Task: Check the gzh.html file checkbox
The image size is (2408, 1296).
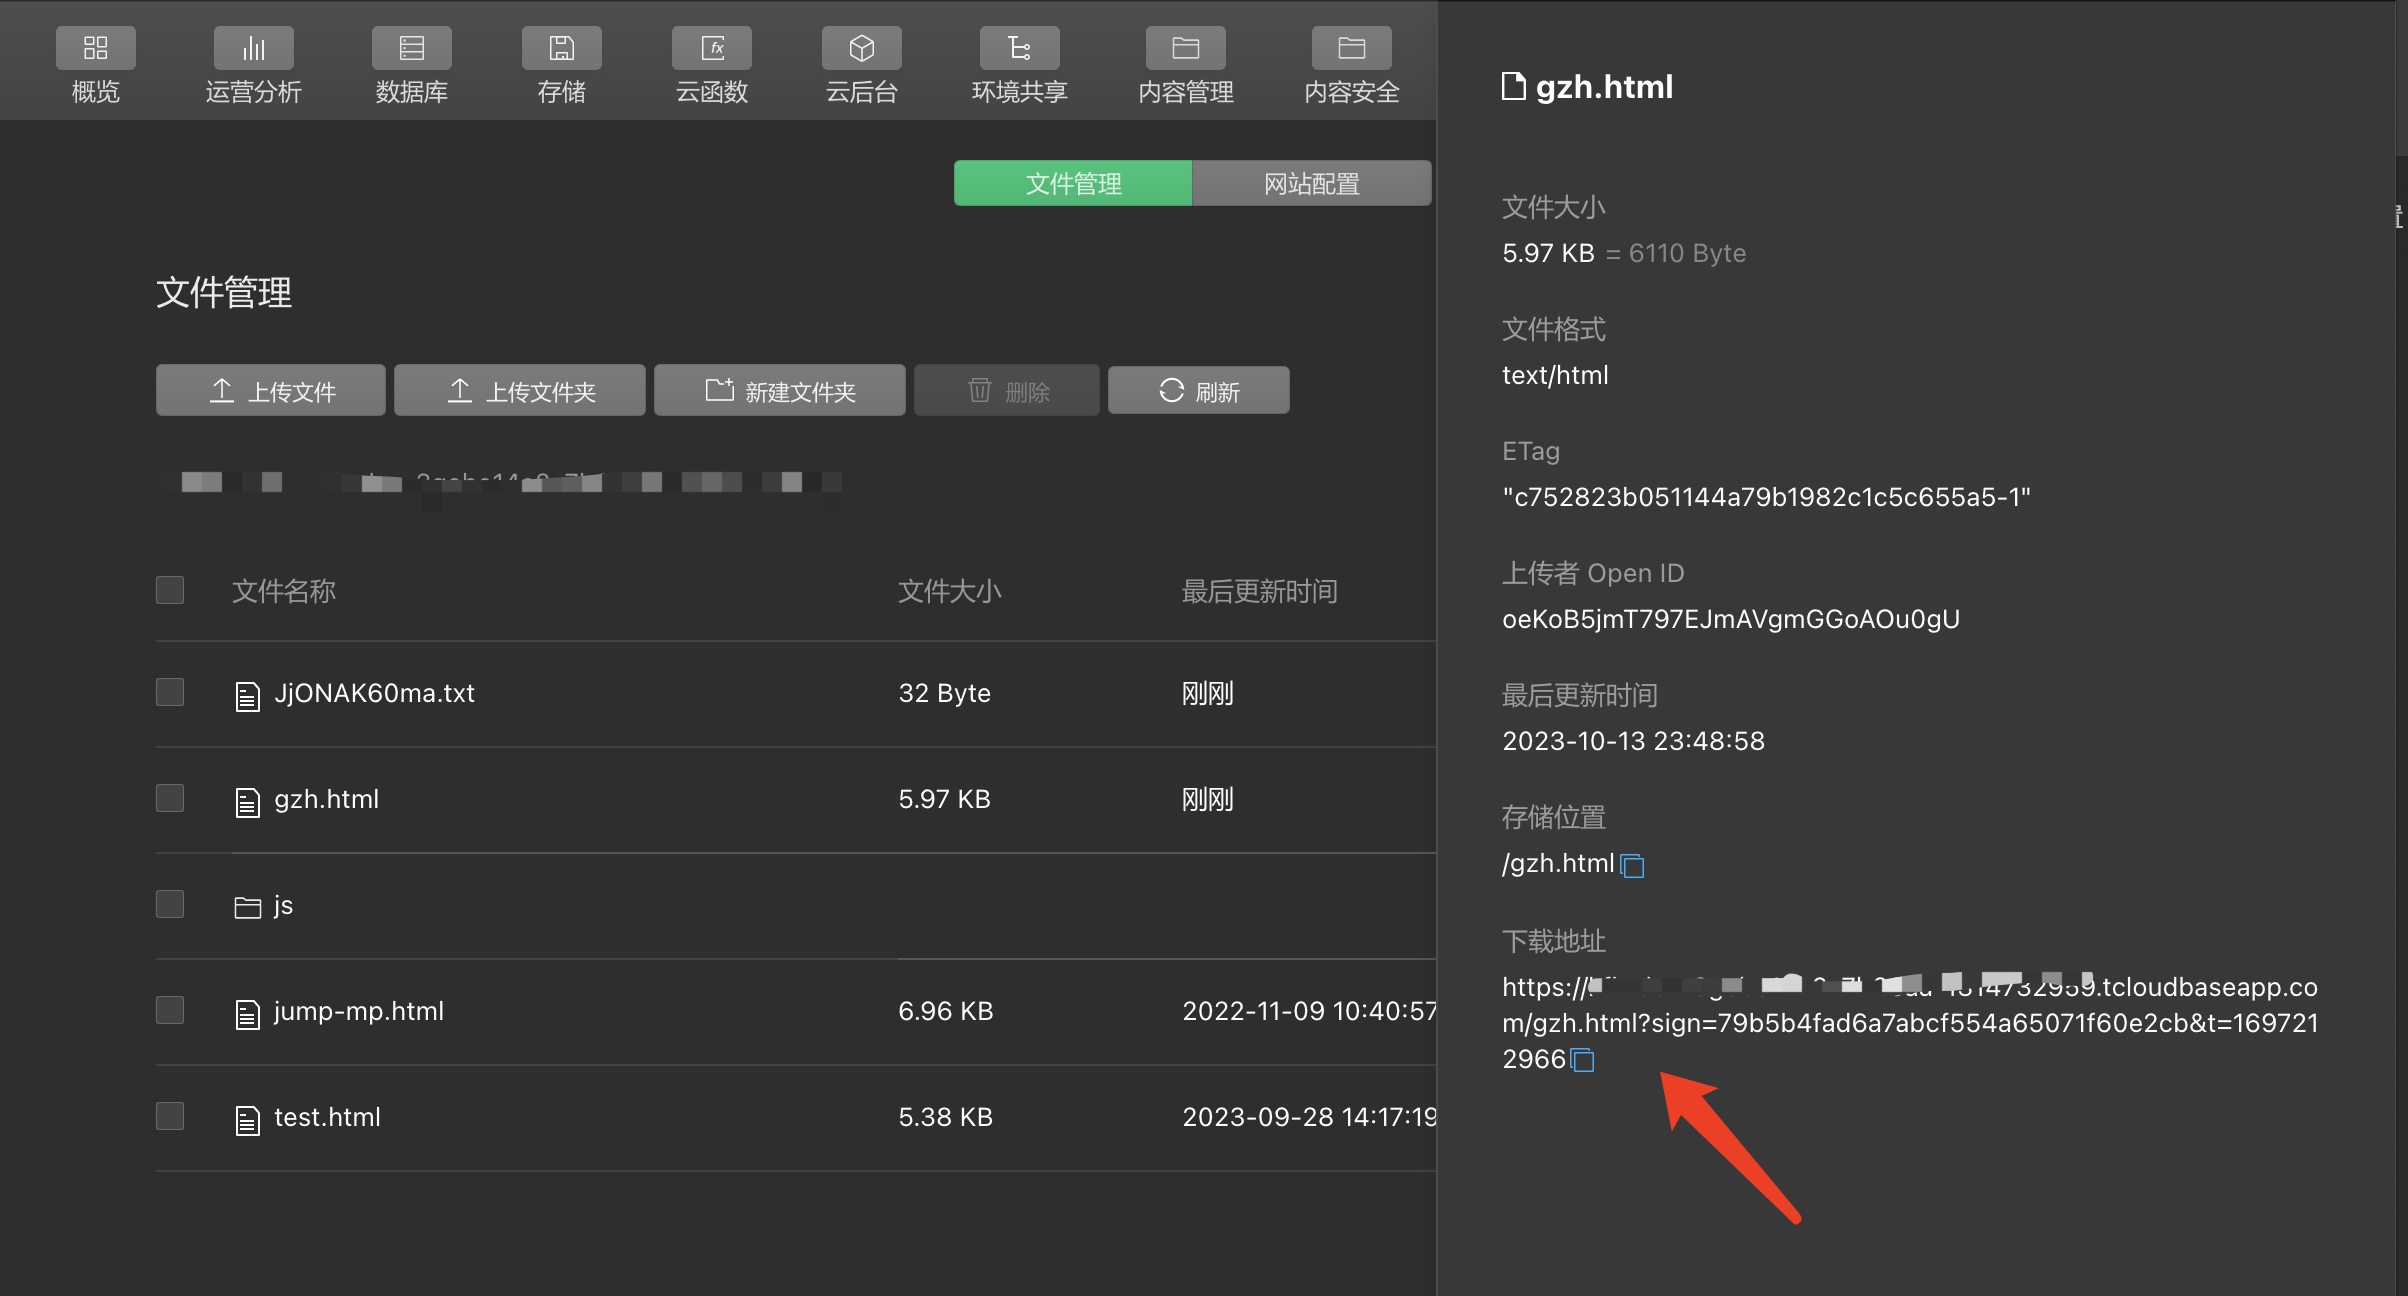Action: point(170,798)
